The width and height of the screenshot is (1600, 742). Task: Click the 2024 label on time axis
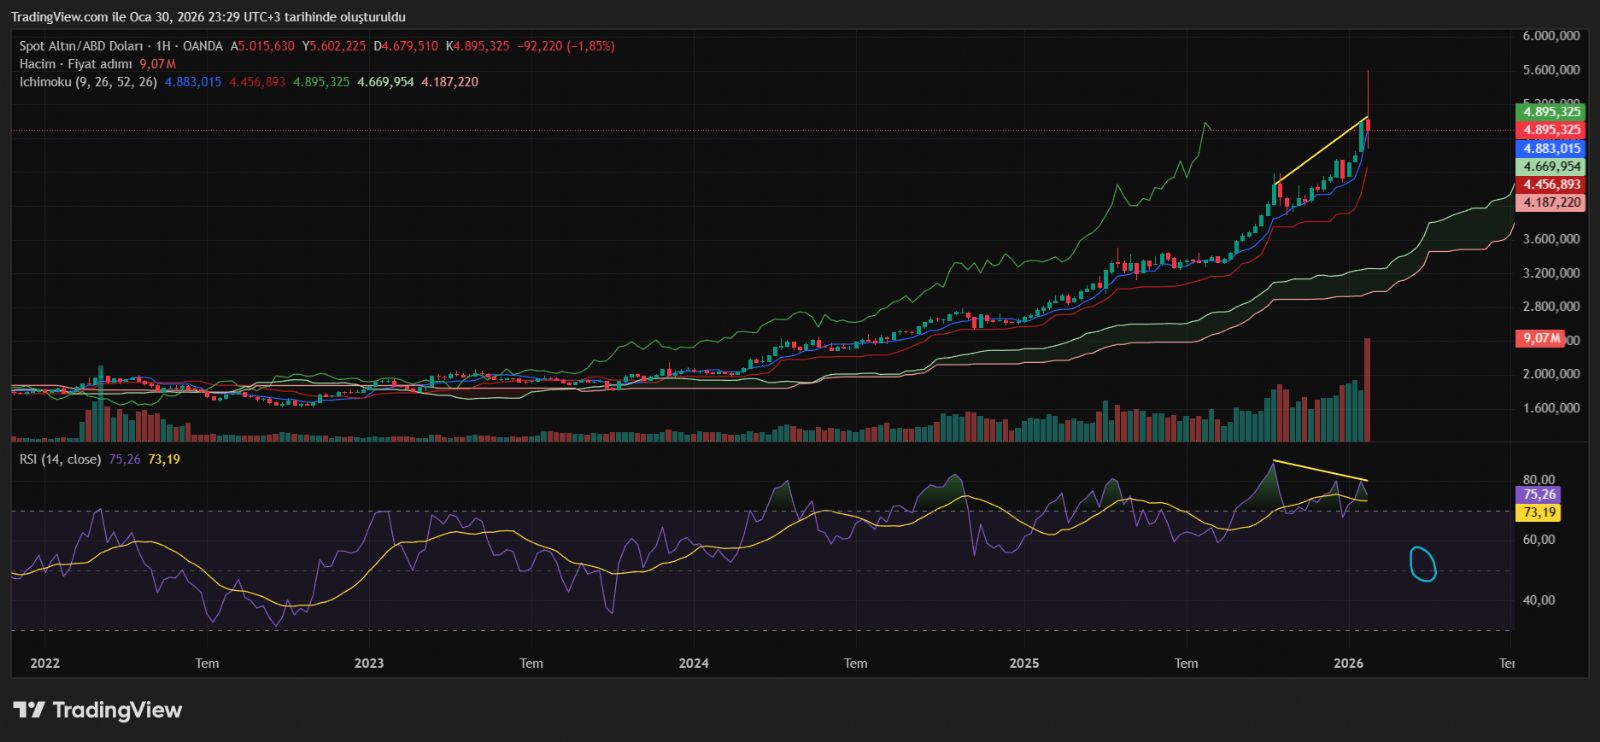[693, 663]
